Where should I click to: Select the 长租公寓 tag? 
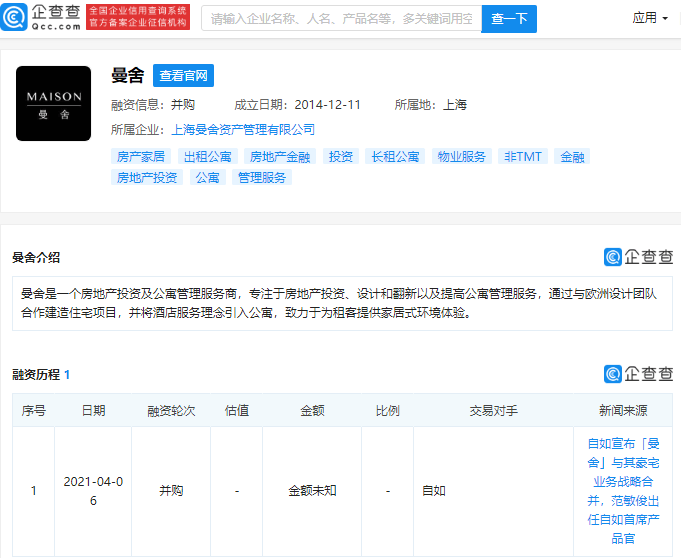click(x=395, y=157)
